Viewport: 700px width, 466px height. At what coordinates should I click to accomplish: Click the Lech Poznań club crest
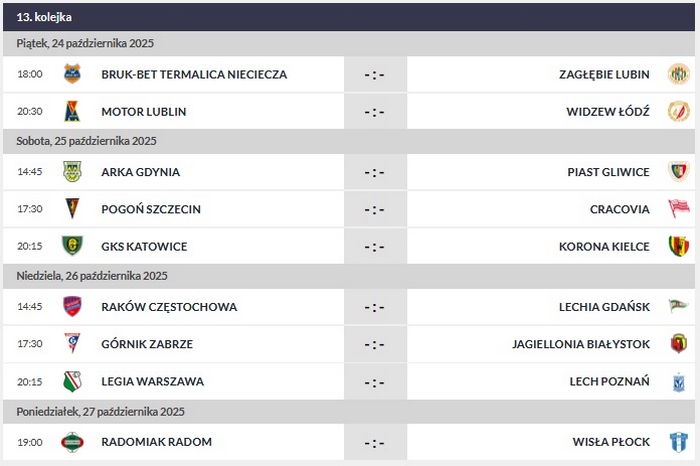point(679,381)
